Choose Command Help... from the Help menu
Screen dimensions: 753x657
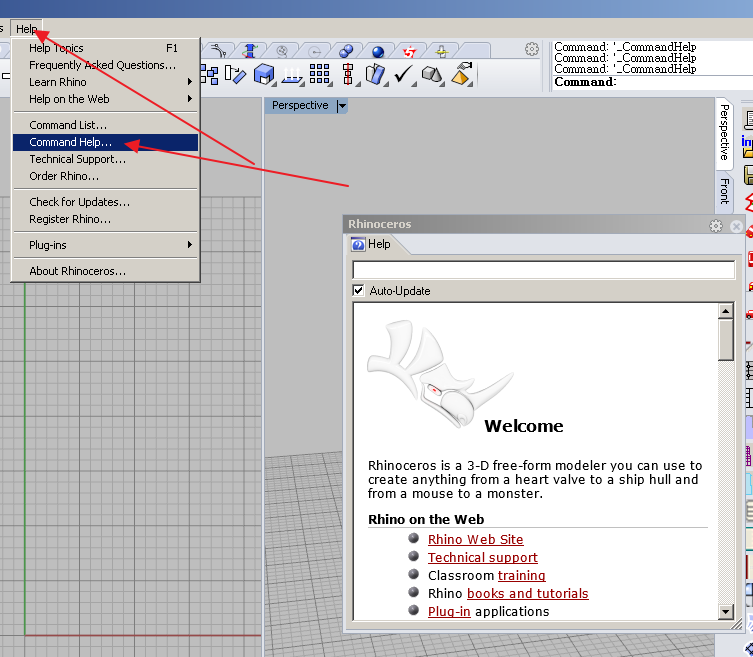click(x=70, y=142)
